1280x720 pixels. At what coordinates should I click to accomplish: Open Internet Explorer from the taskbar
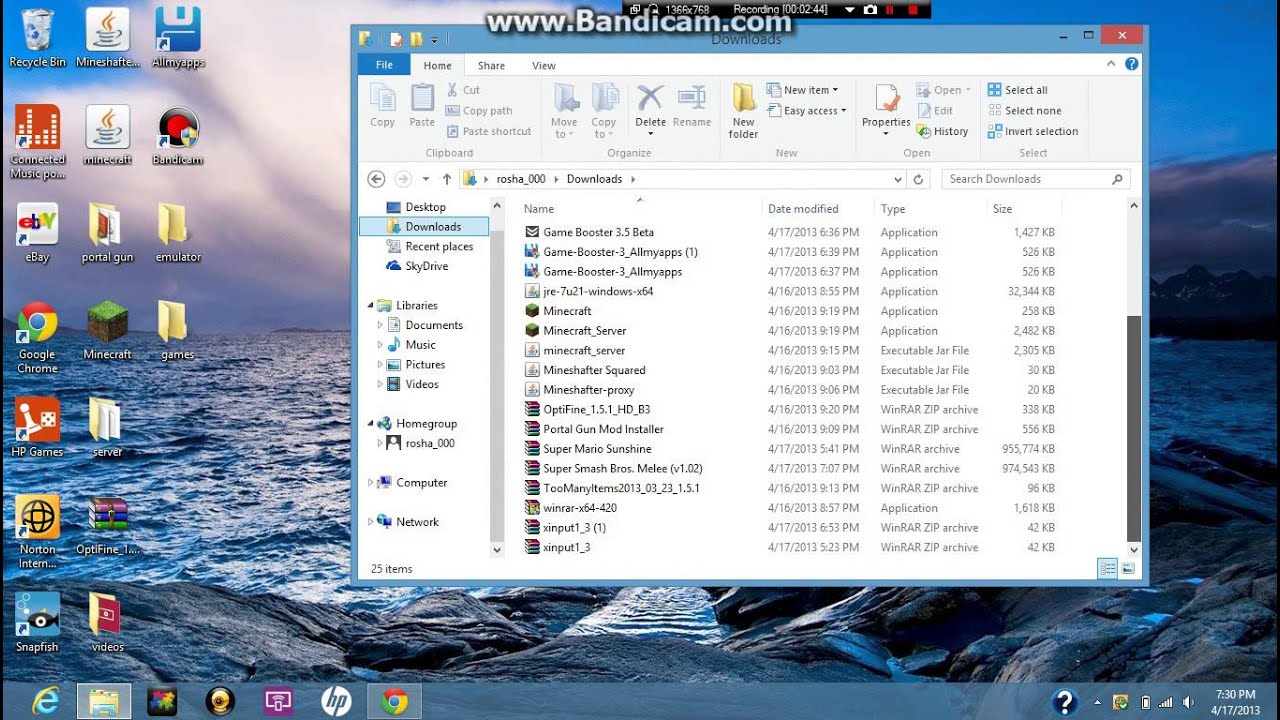pyautogui.click(x=45, y=701)
